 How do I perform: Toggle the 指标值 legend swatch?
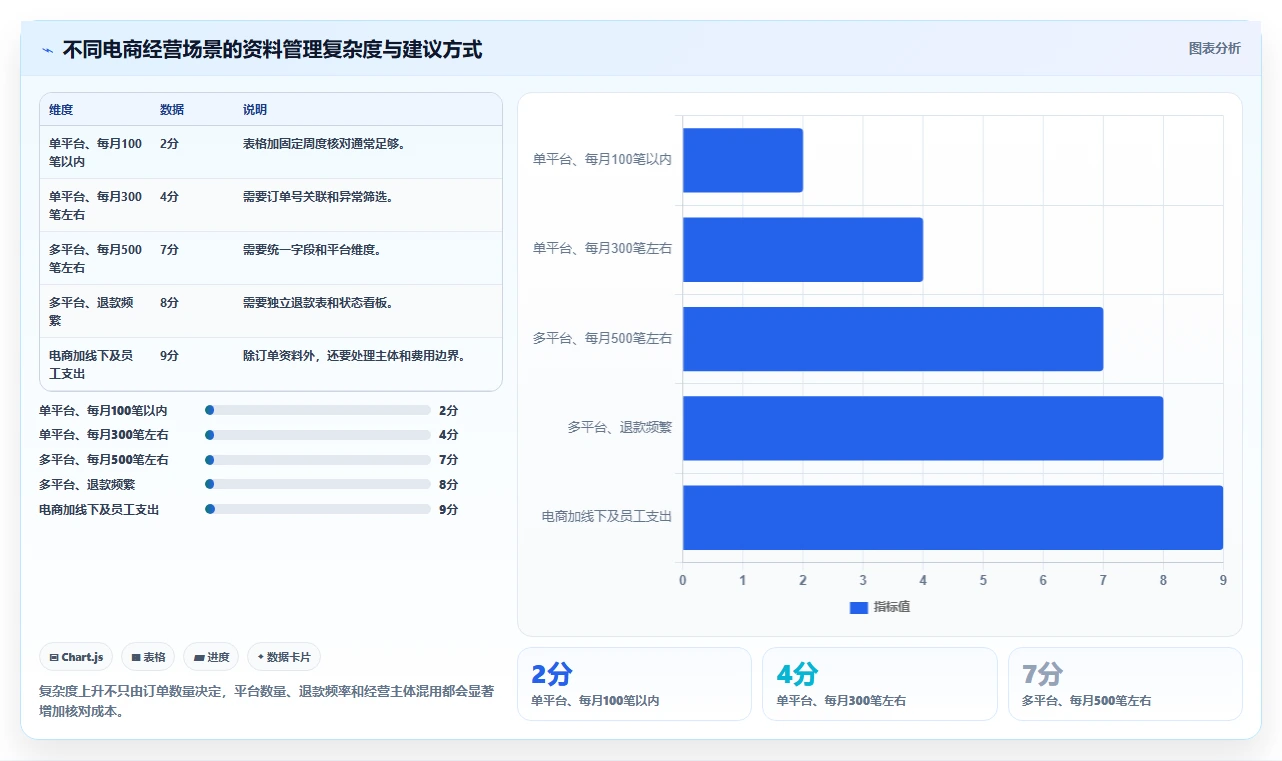point(858,607)
